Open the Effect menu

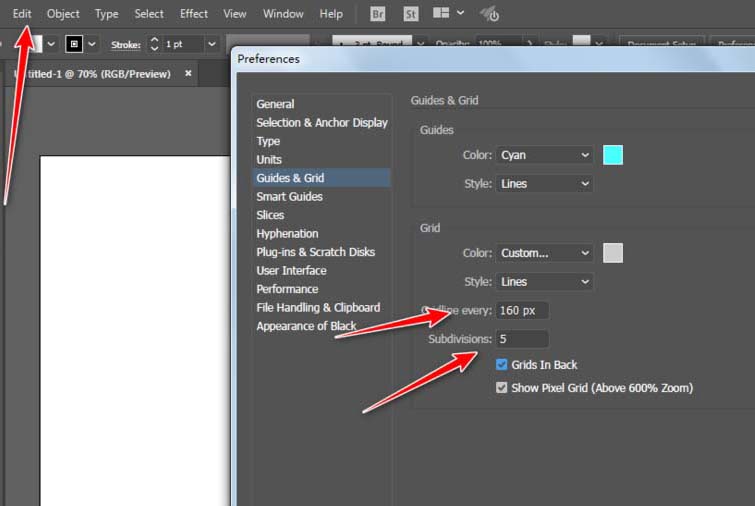(x=194, y=14)
